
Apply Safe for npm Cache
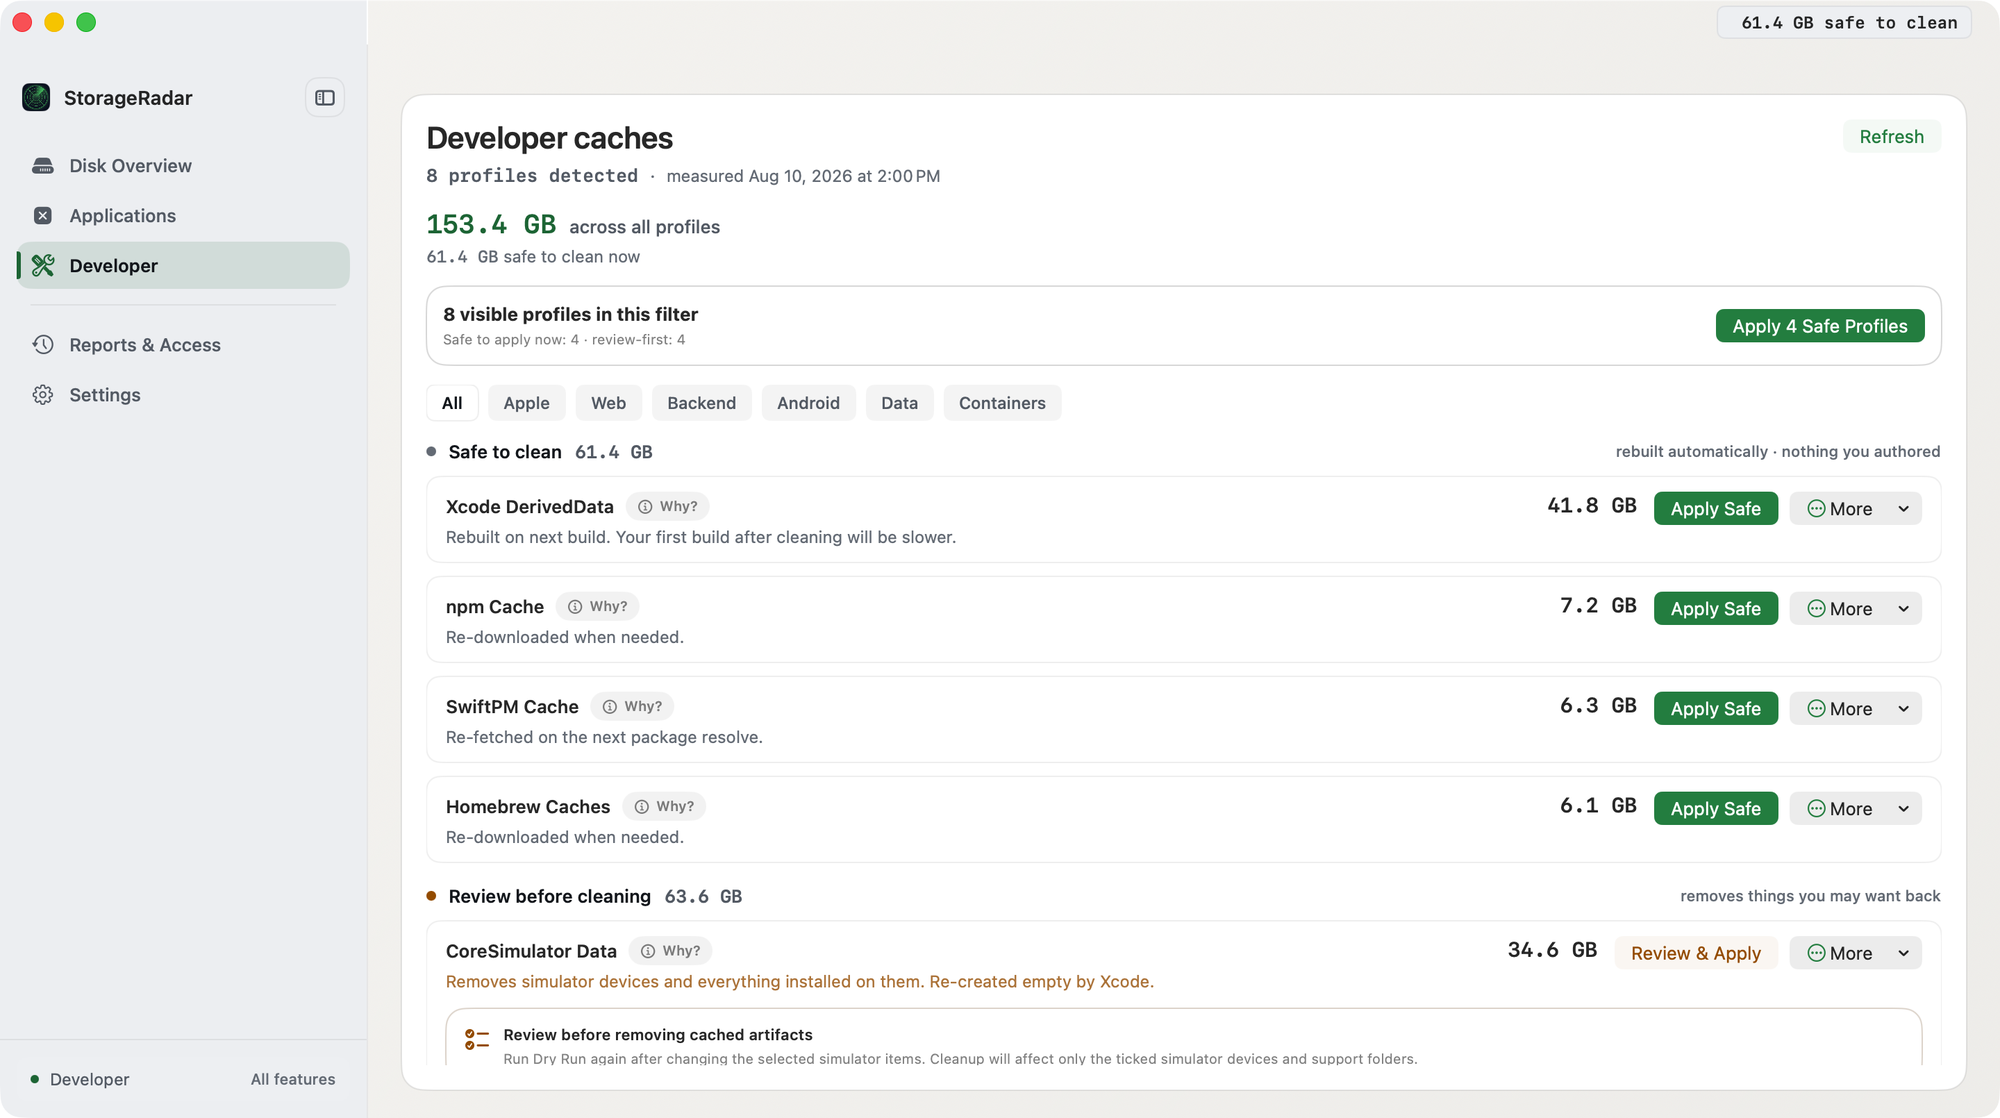click(x=1716, y=609)
